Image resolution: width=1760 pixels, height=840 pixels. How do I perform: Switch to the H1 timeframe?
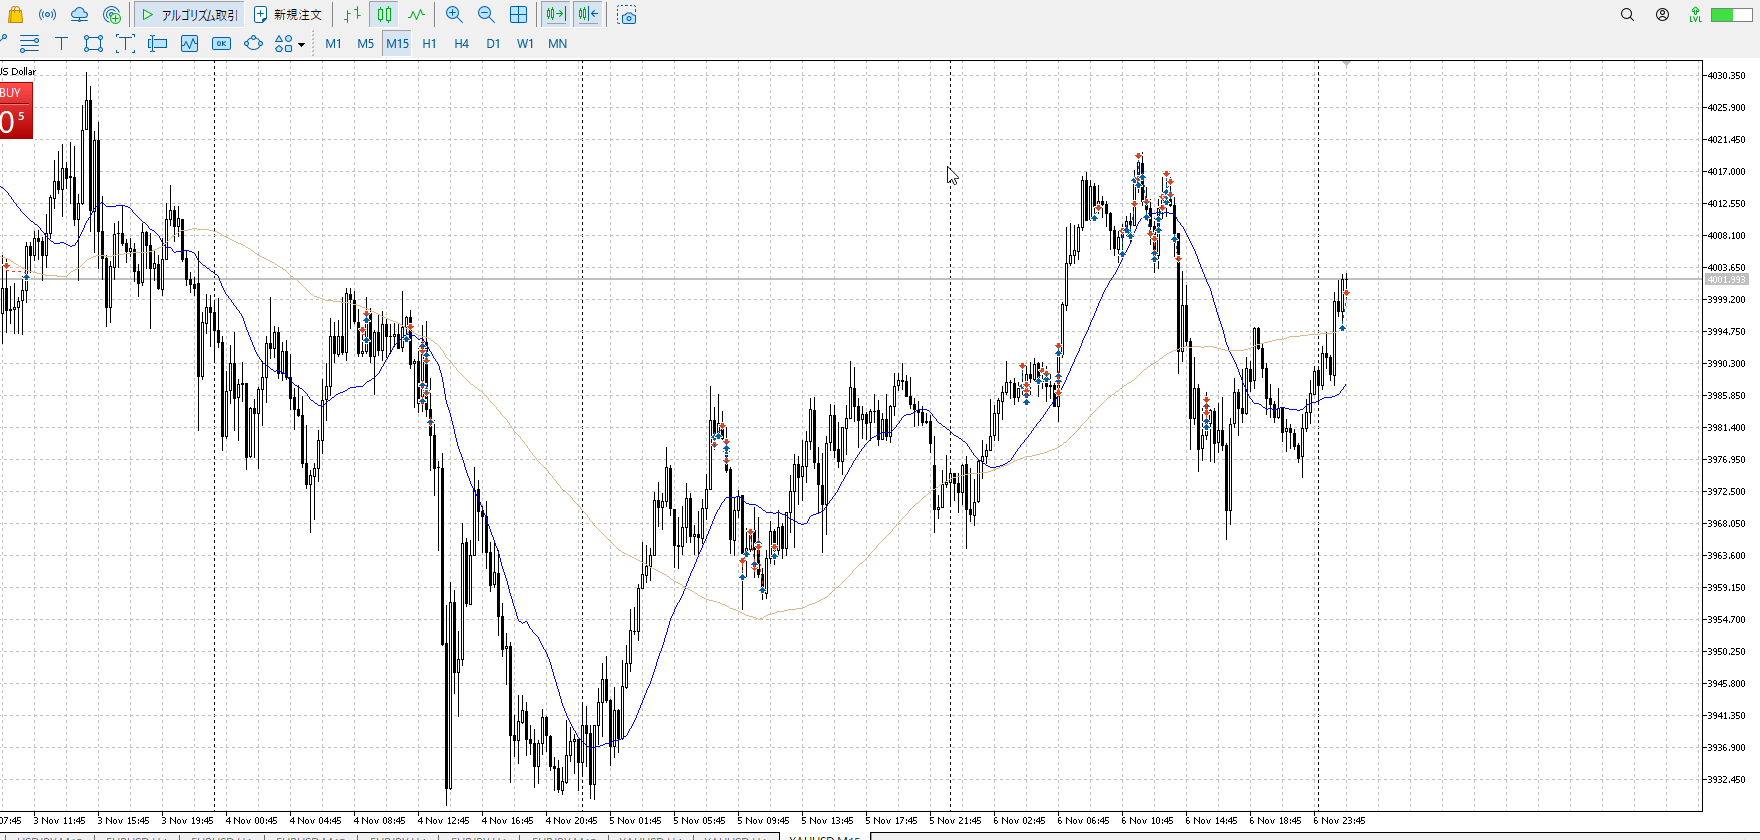(429, 43)
